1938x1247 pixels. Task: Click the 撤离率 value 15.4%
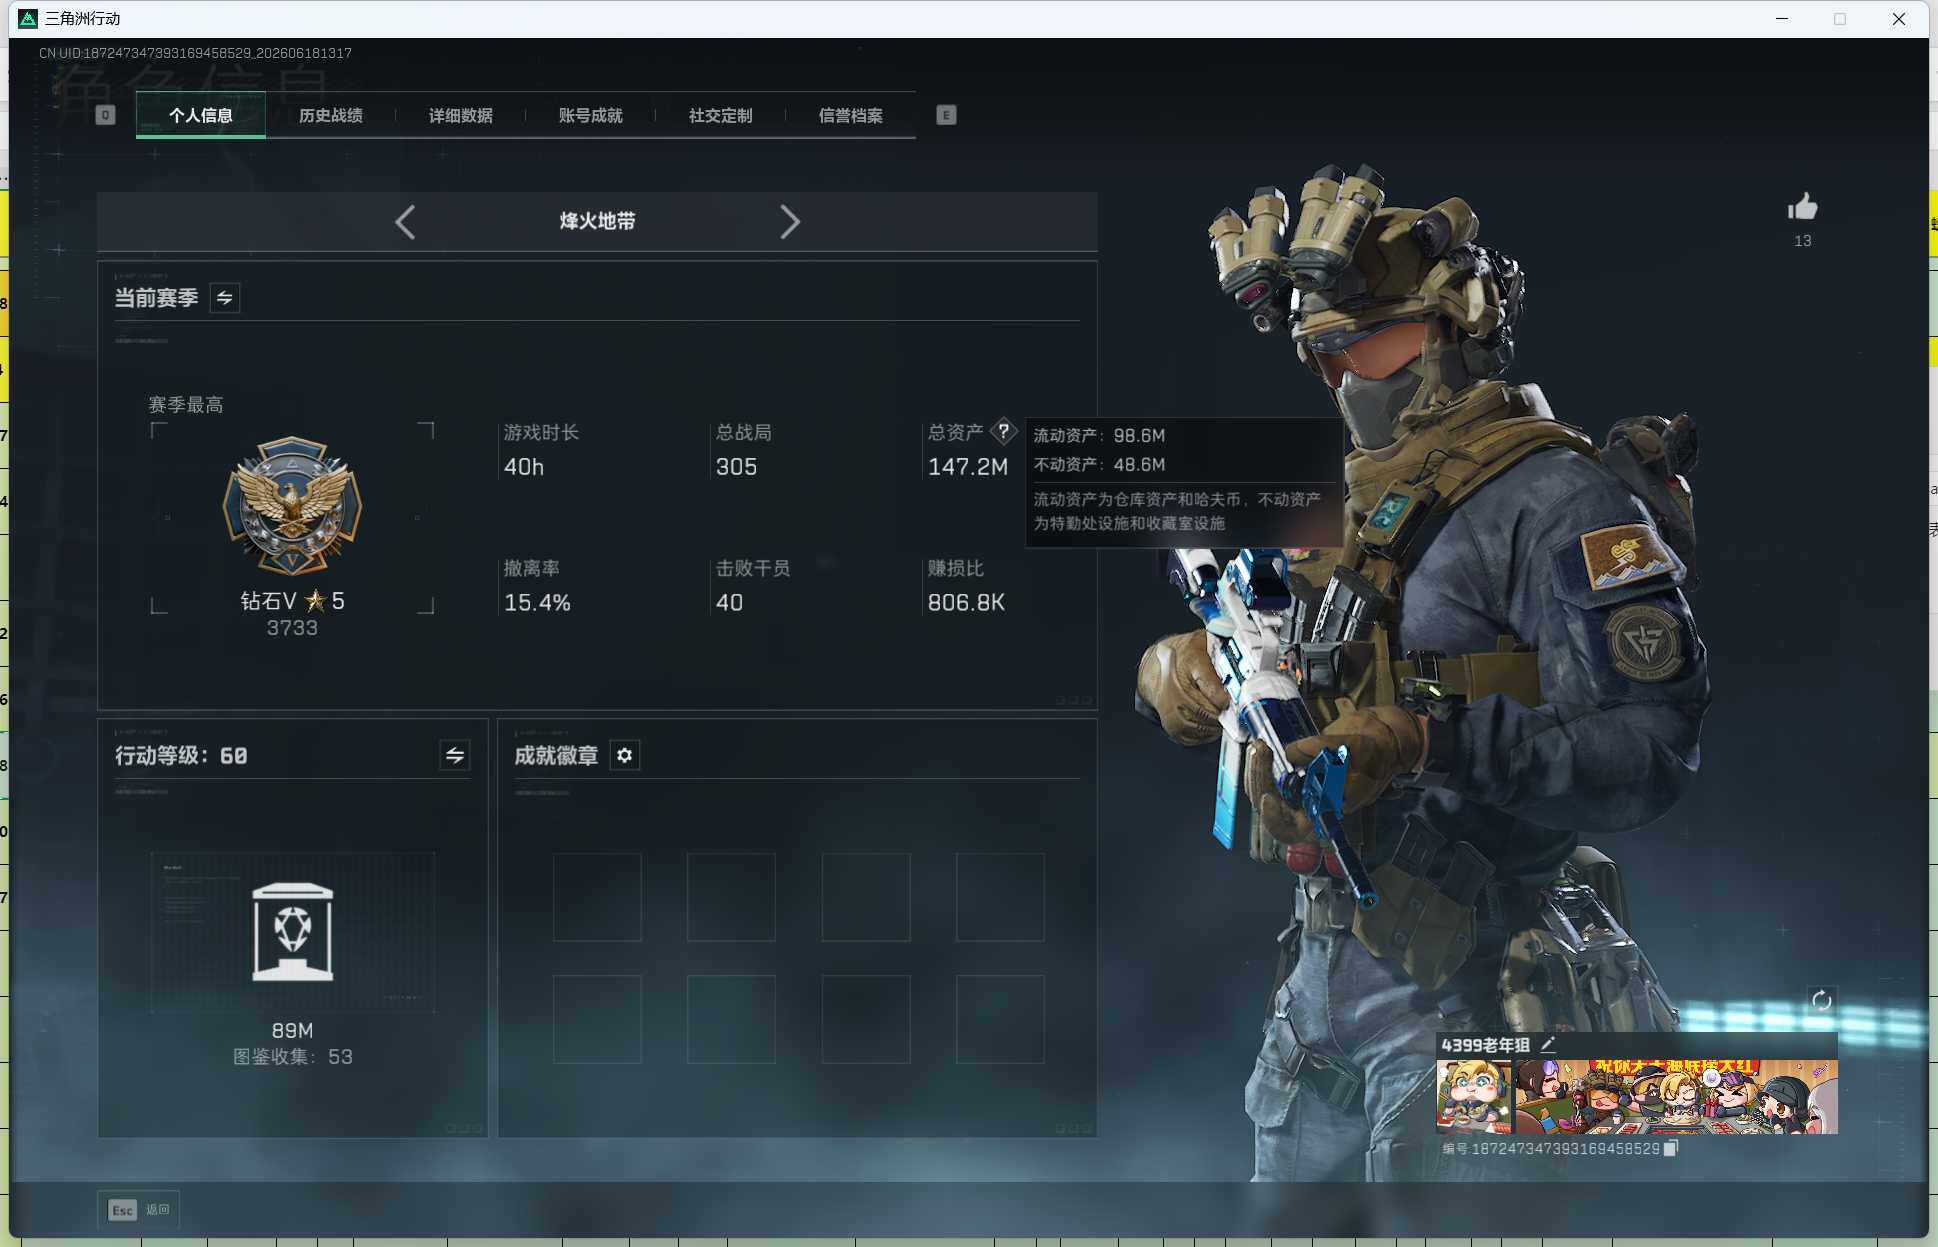click(x=537, y=603)
